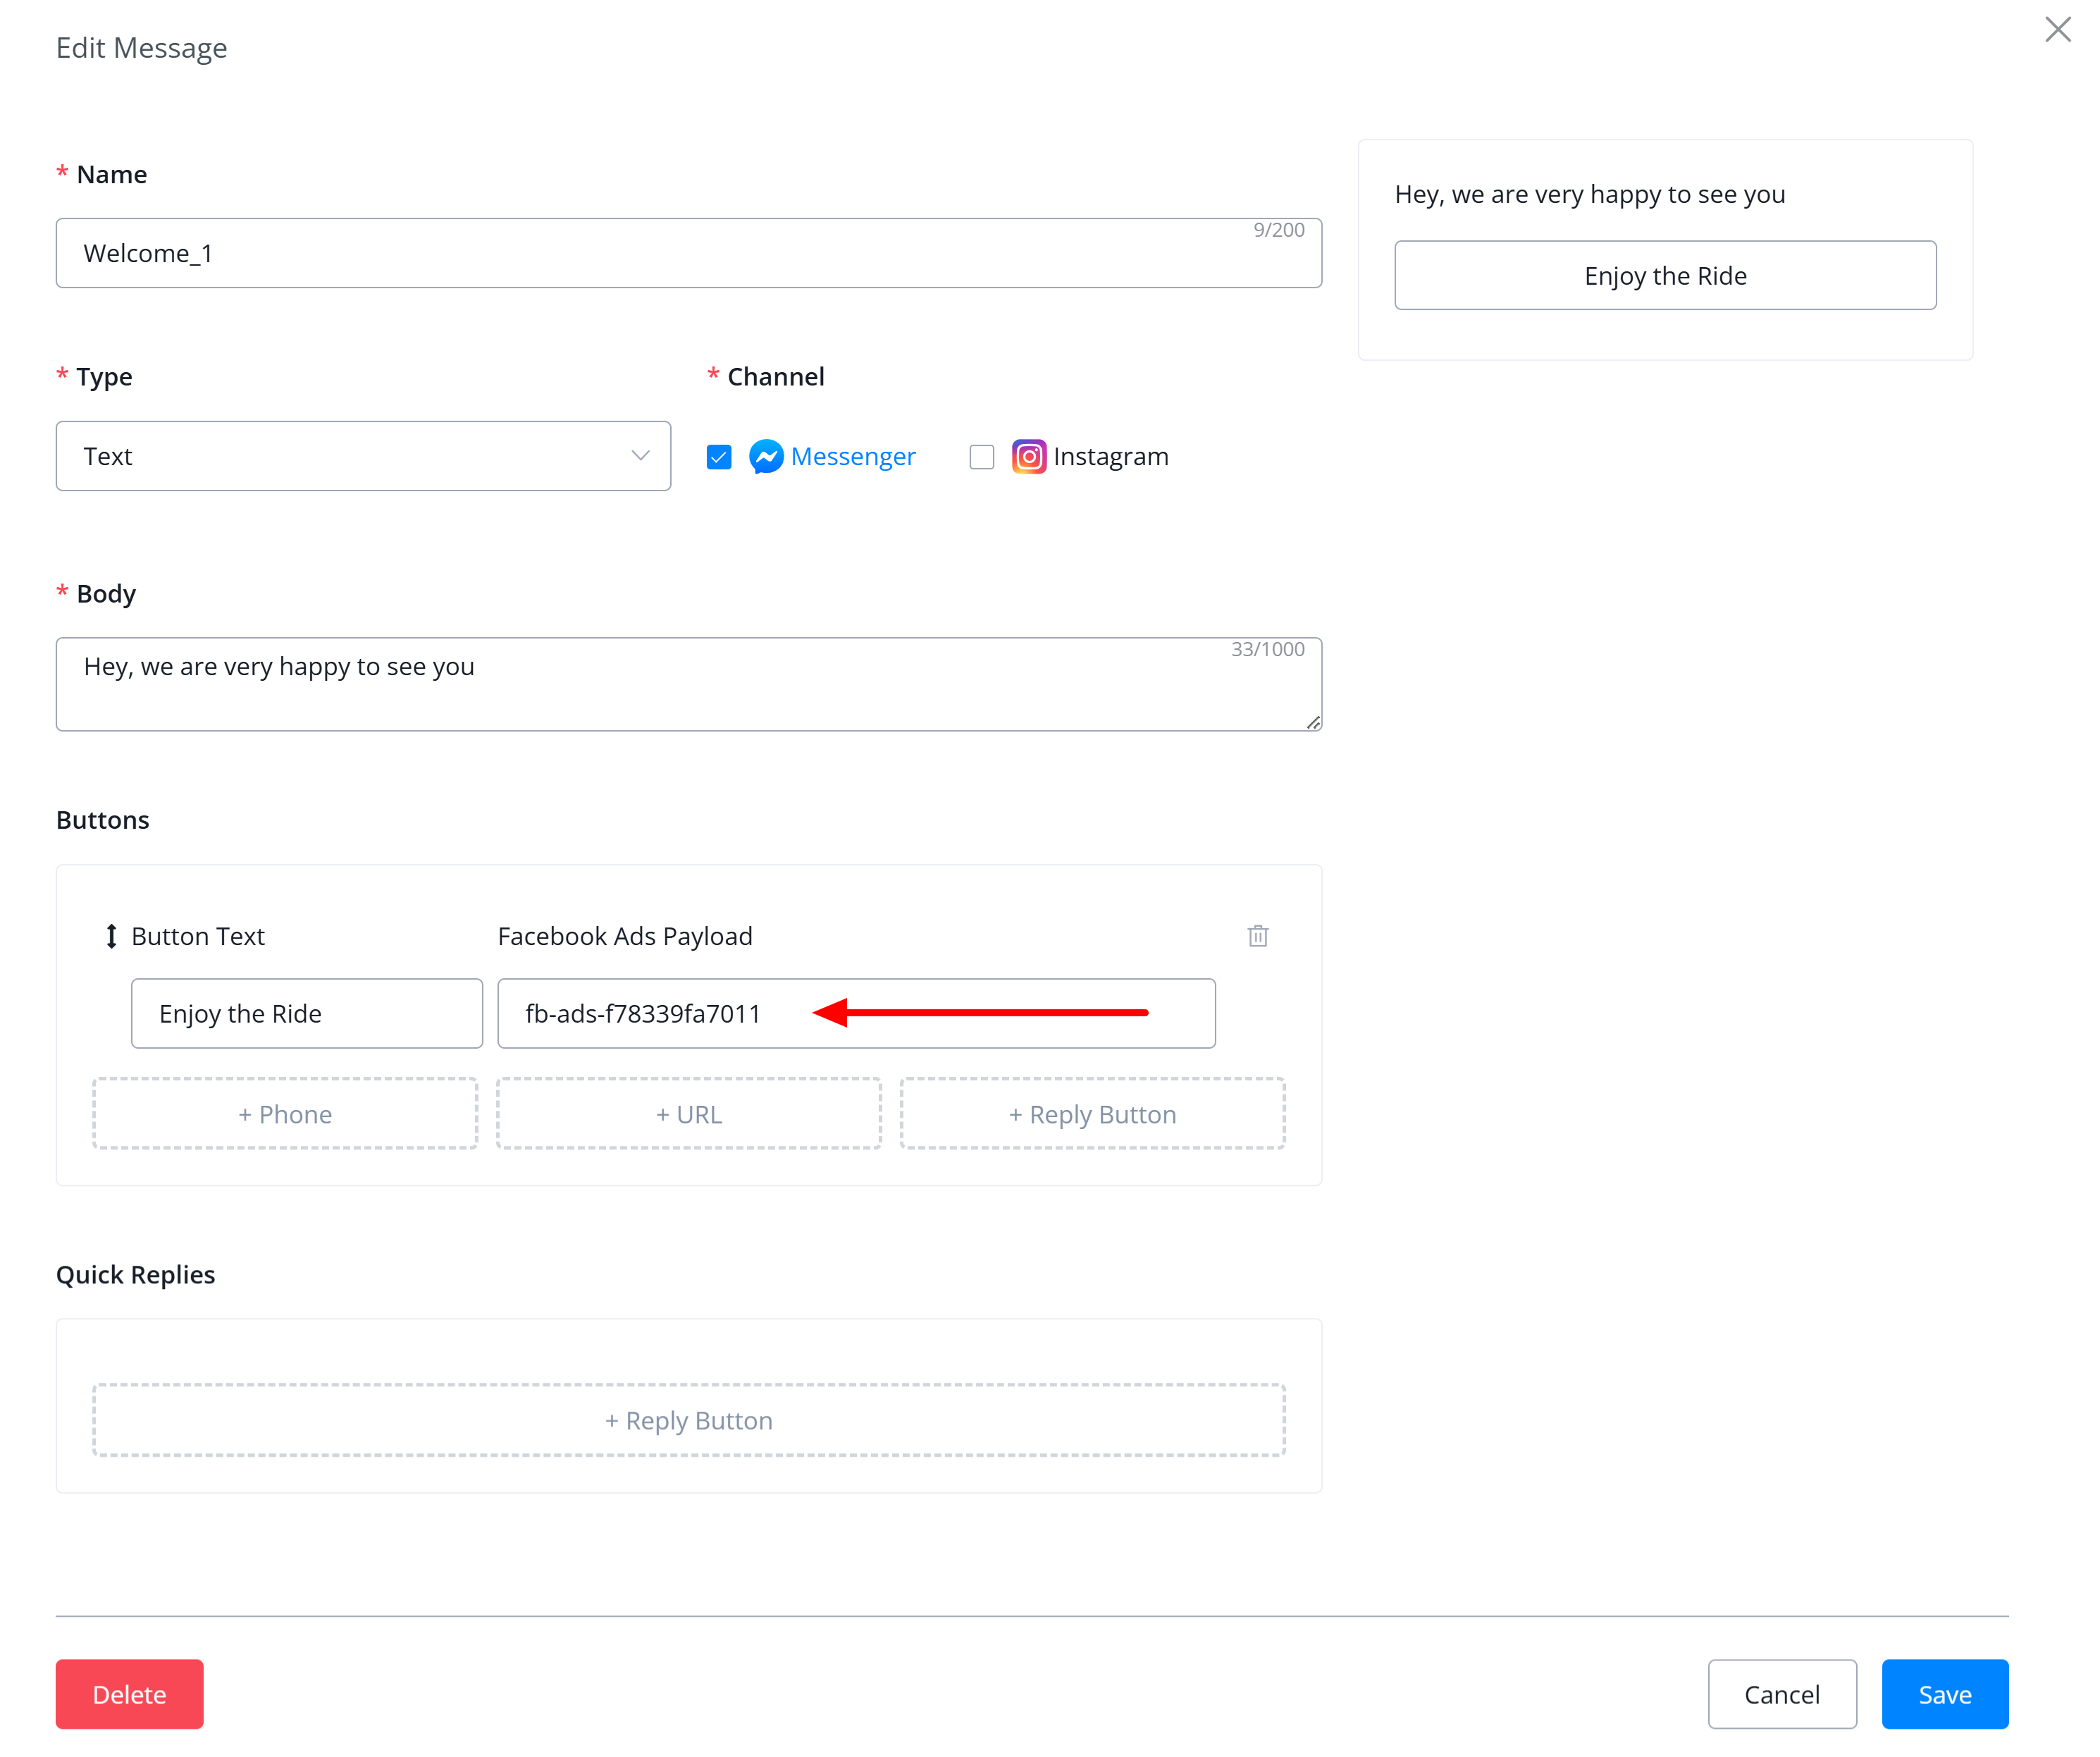Uncheck the Messenger channel checkbox

tap(719, 457)
